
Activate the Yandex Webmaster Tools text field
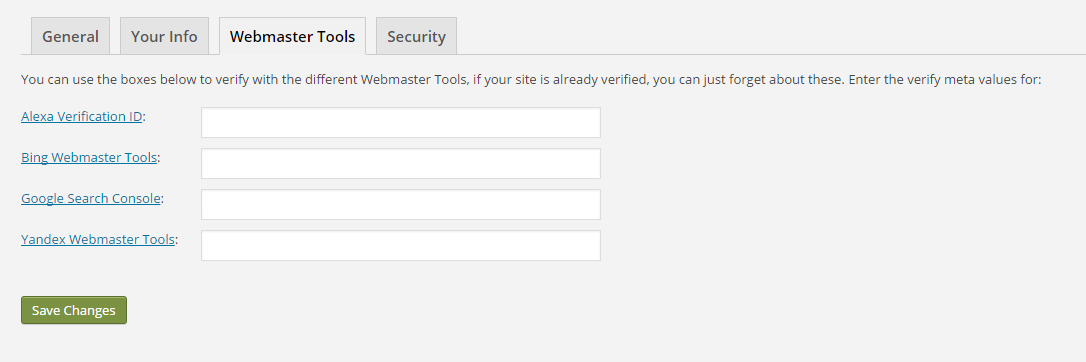(401, 246)
